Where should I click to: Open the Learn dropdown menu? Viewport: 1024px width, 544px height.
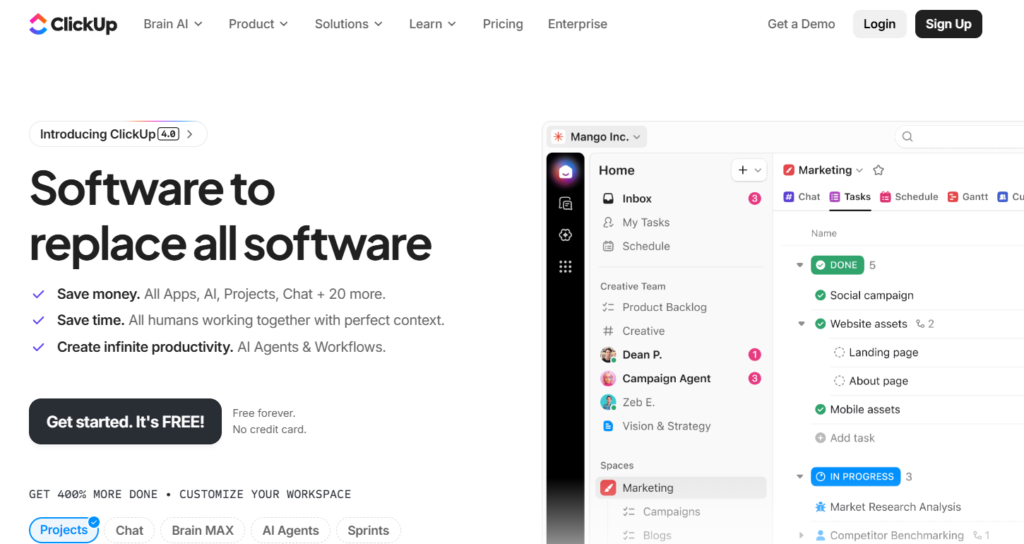pyautogui.click(x=432, y=24)
